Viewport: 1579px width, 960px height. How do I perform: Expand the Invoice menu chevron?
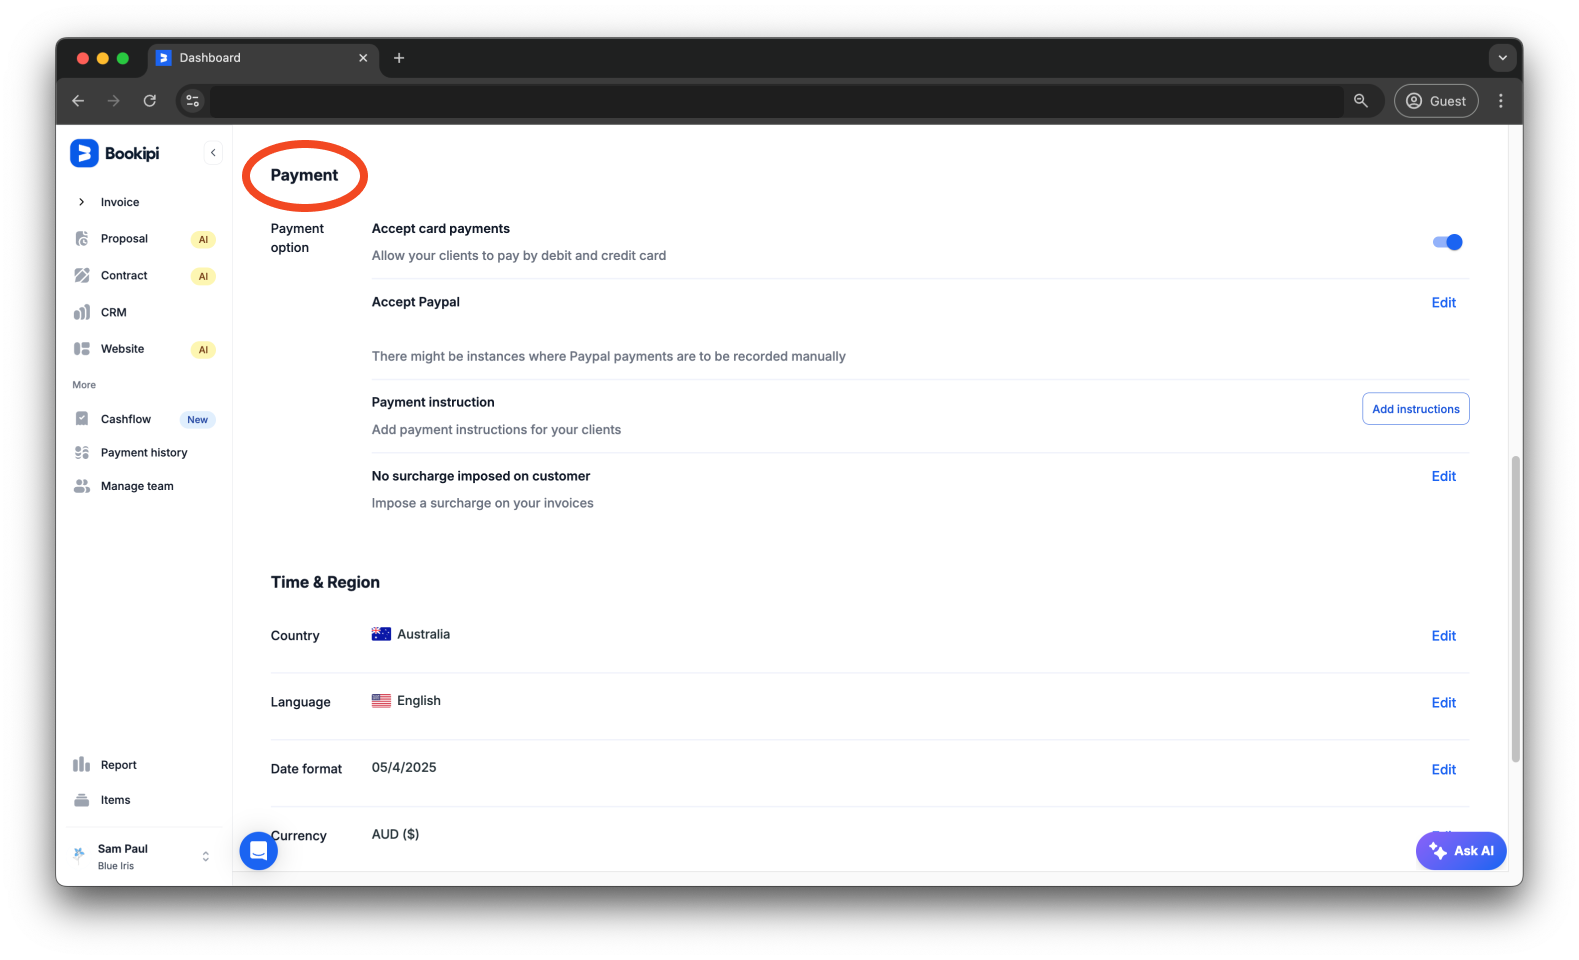point(82,202)
